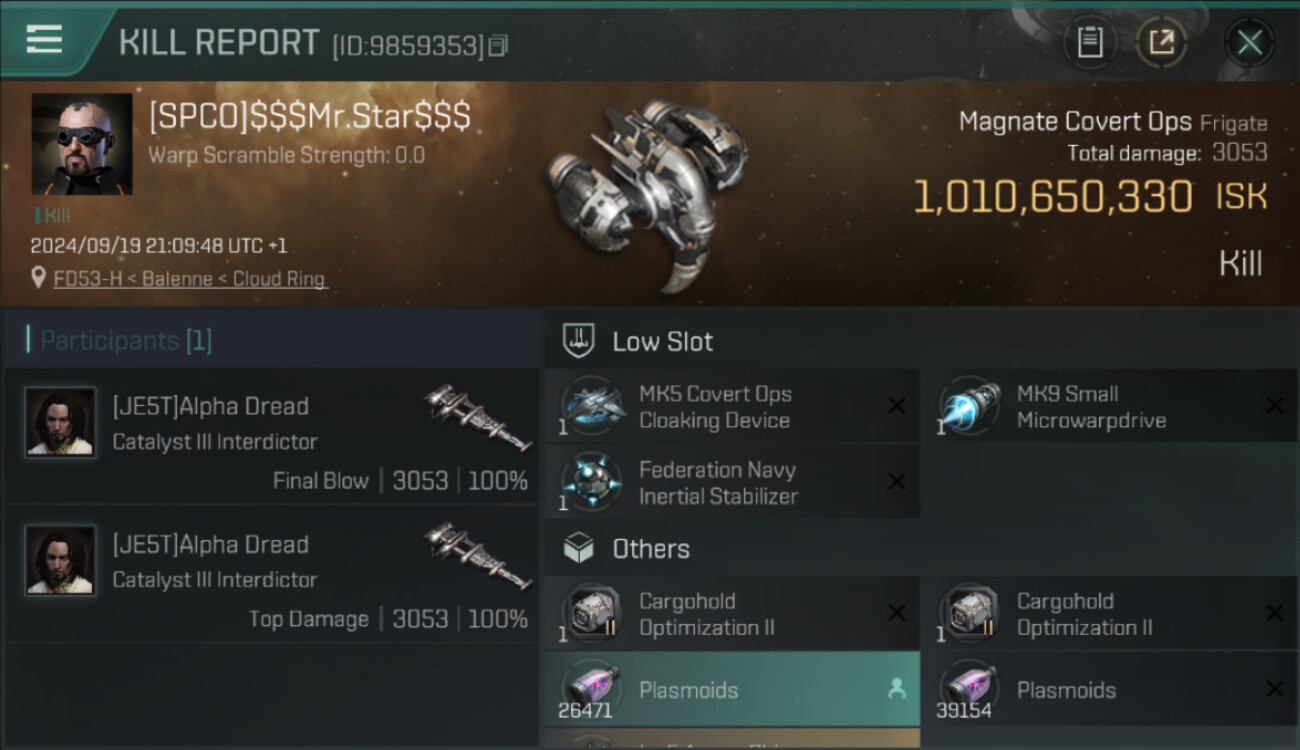
Task: Open the FD53-H location link
Action: pyautogui.click(x=190, y=279)
